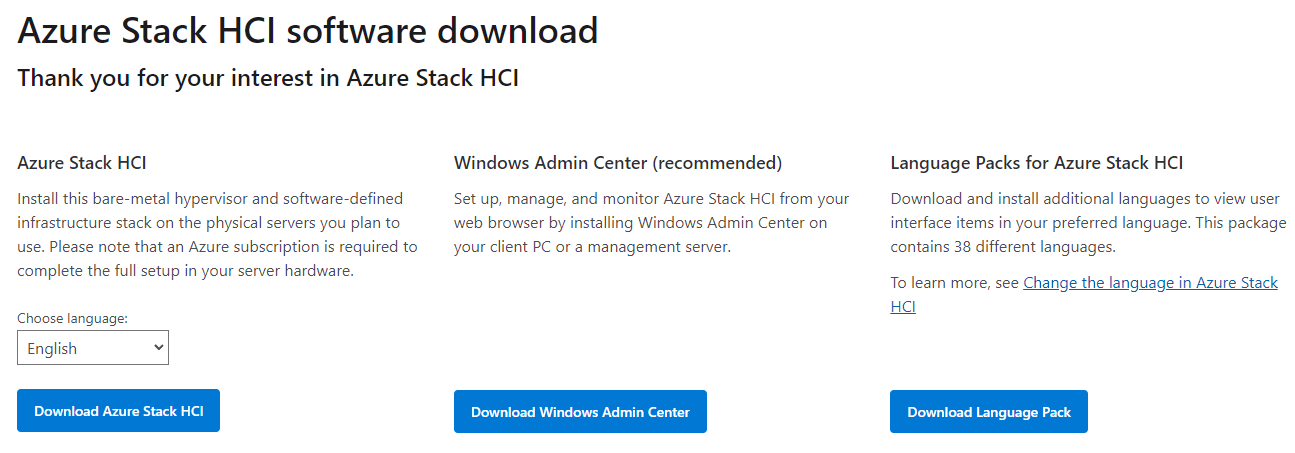The image size is (1295, 453).
Task: Click the word English in the language box
Action: click(52, 348)
